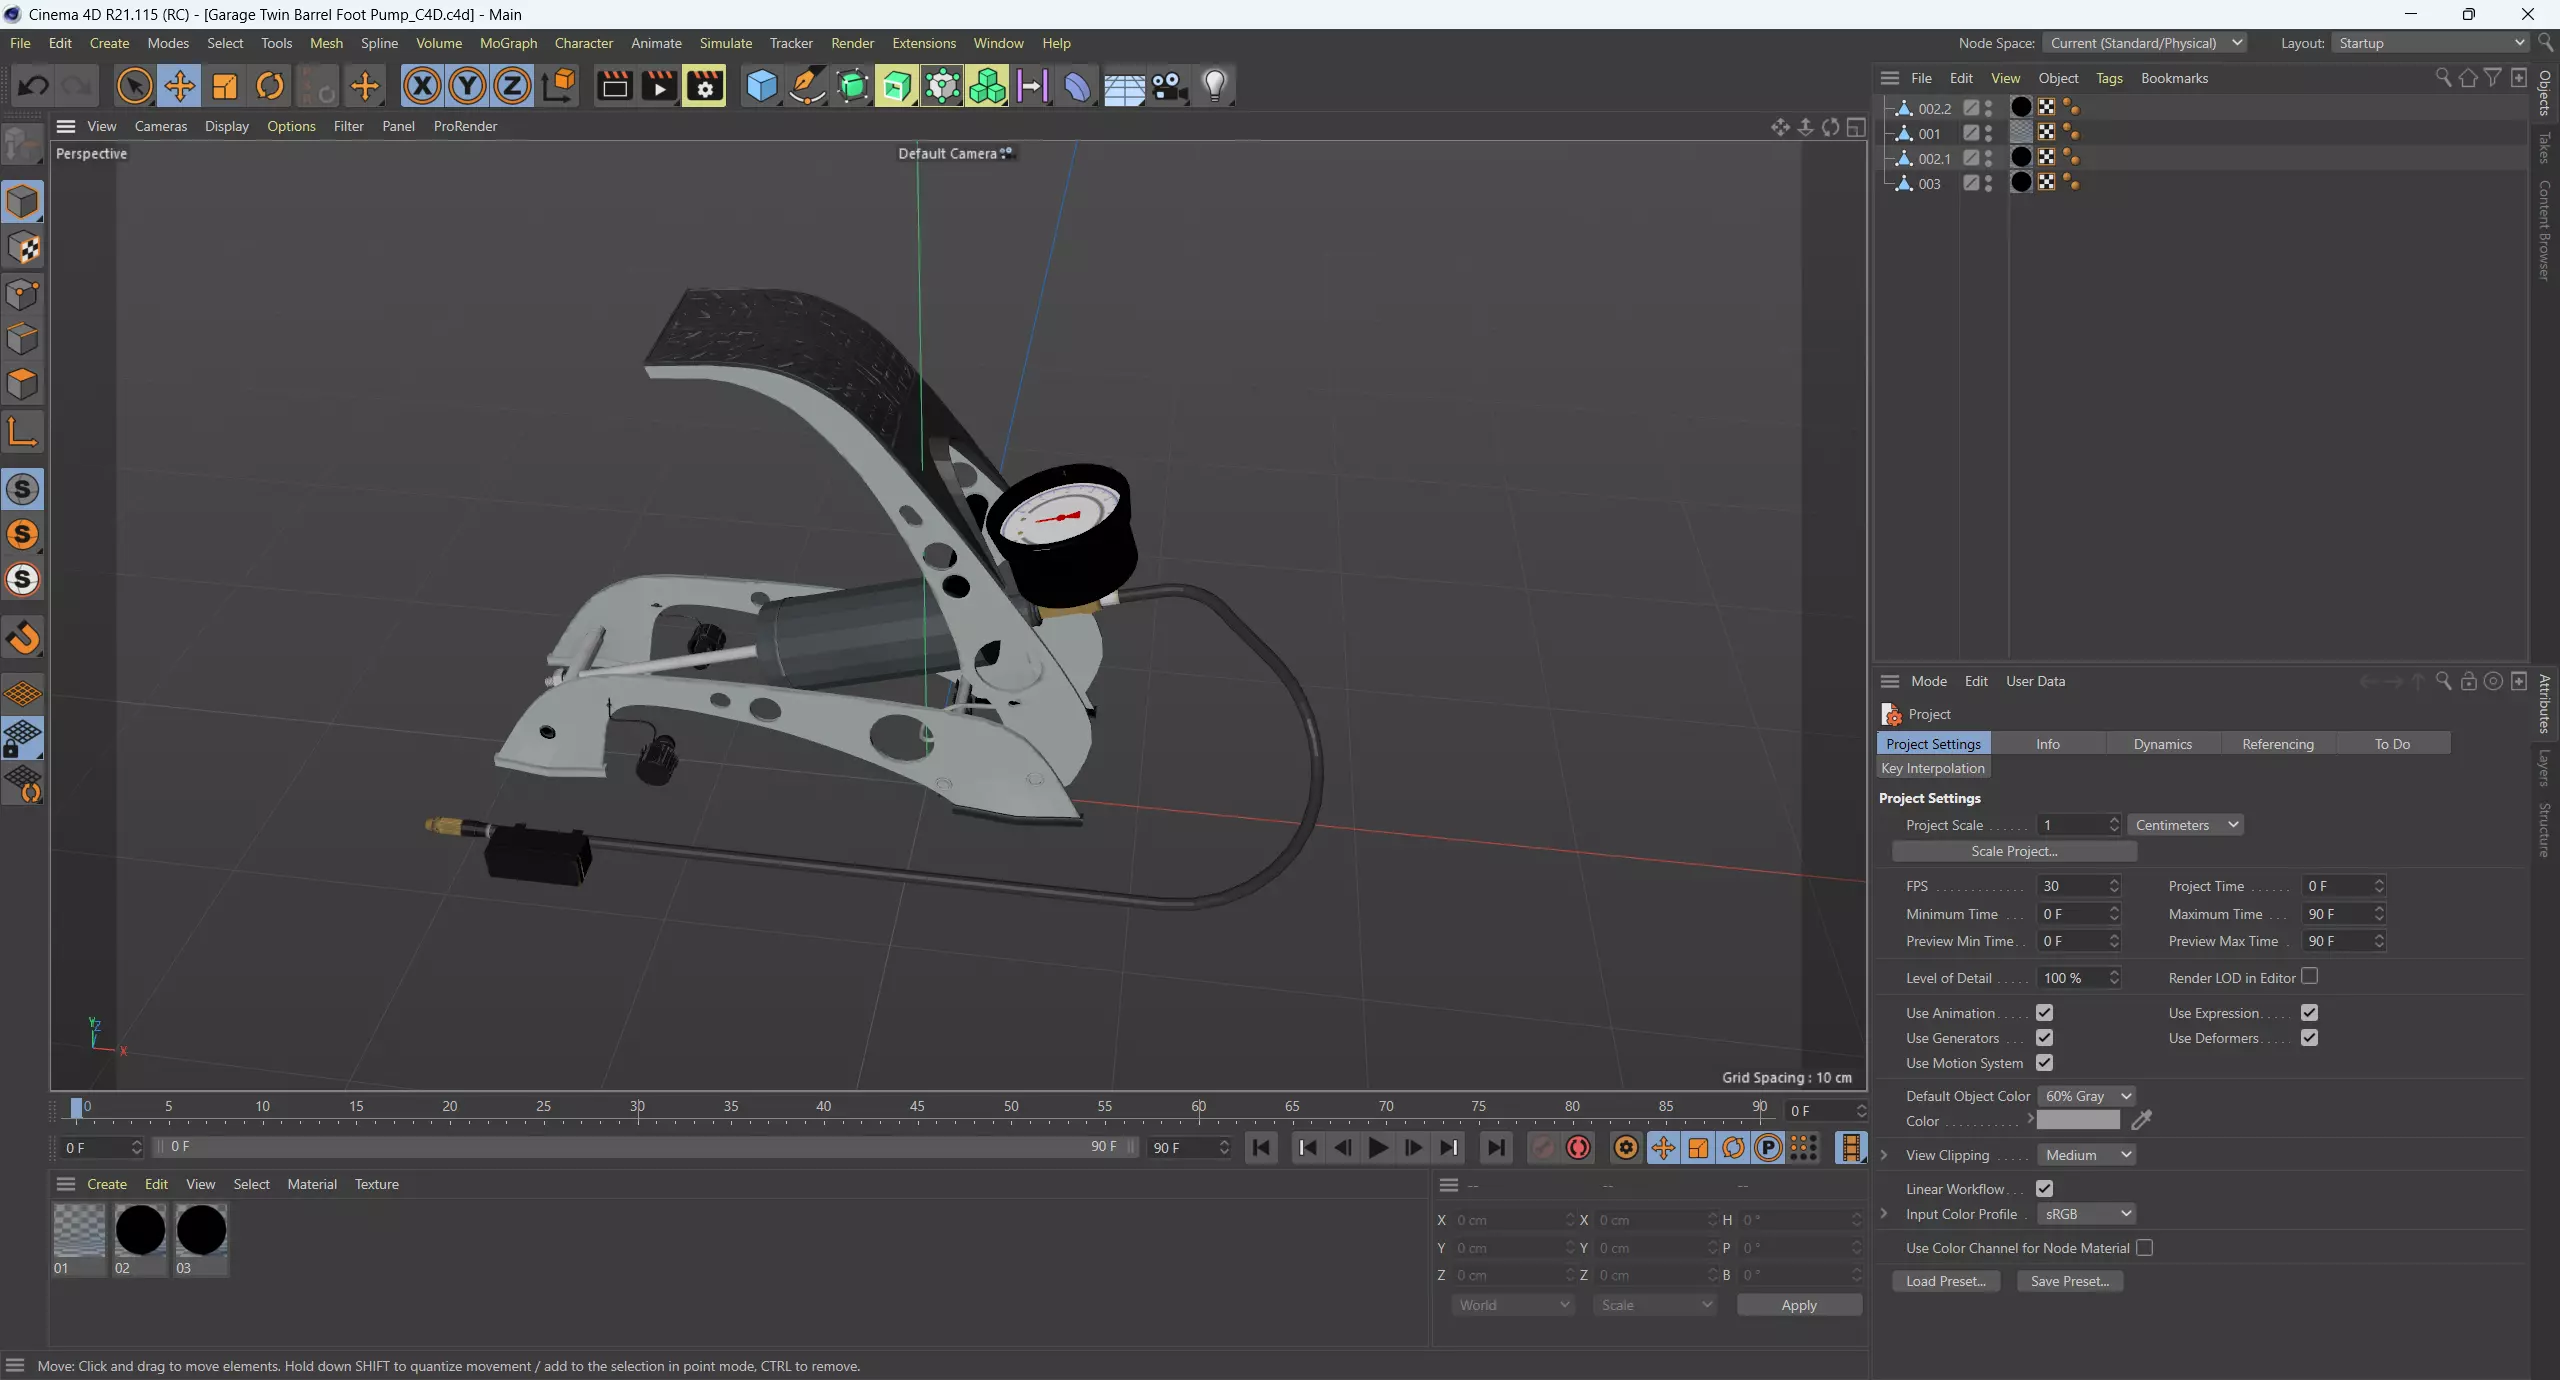This screenshot has height=1380, width=2560.
Task: Switch to the Dynamics tab
Action: tap(2162, 744)
